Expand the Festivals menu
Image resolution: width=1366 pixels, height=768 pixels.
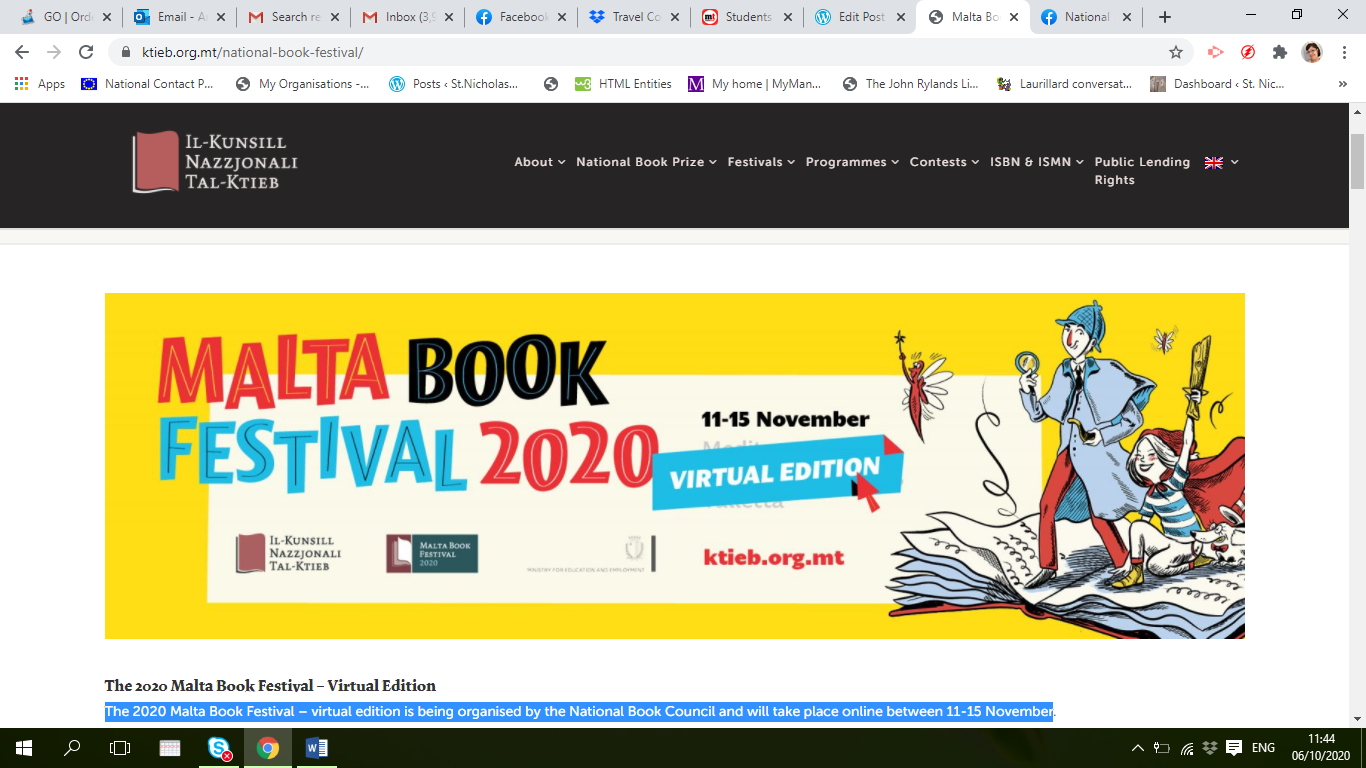(x=761, y=162)
